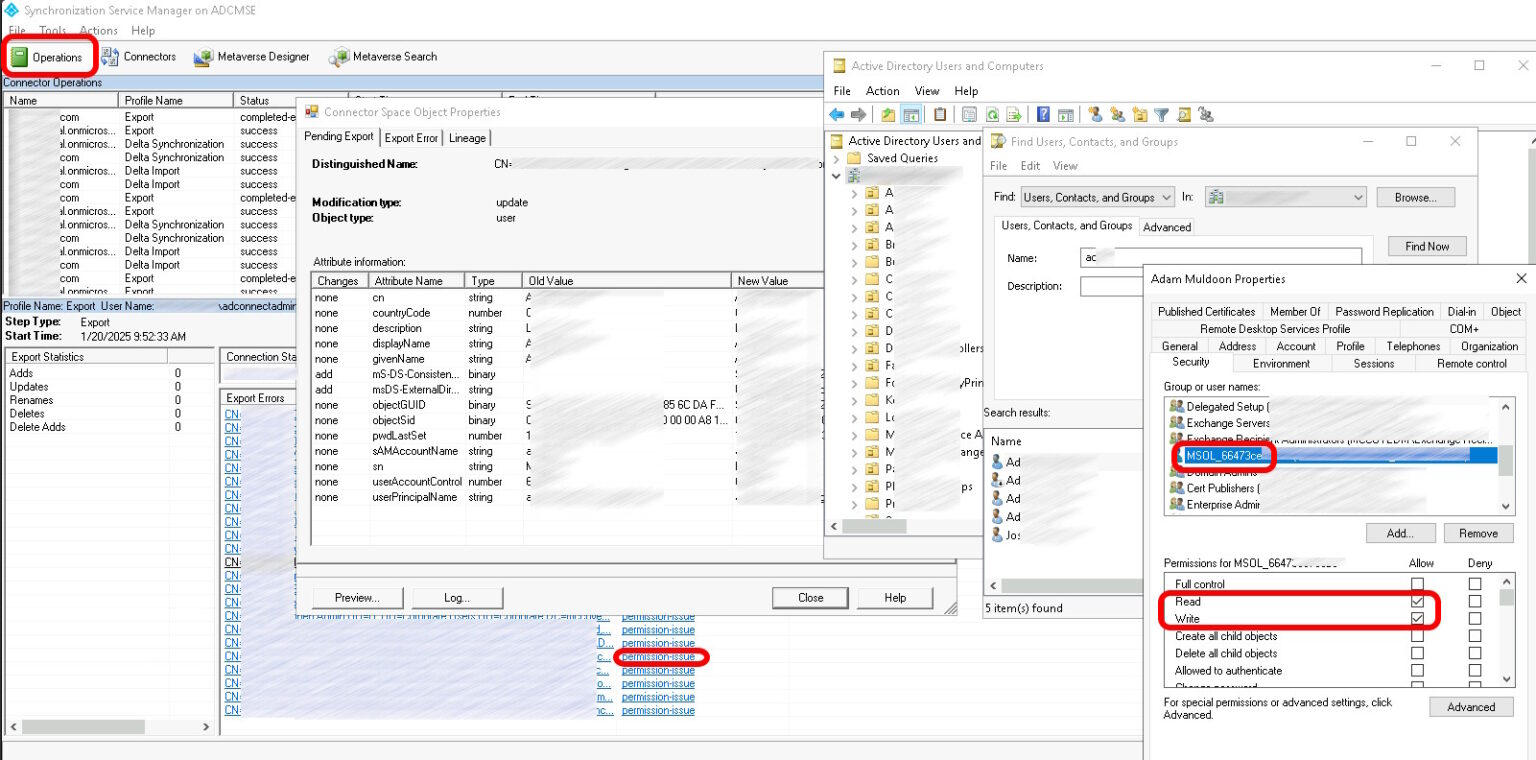This screenshot has width=1536, height=760.
Task: Open the 'In:' scope dropdown
Action: point(1357,197)
